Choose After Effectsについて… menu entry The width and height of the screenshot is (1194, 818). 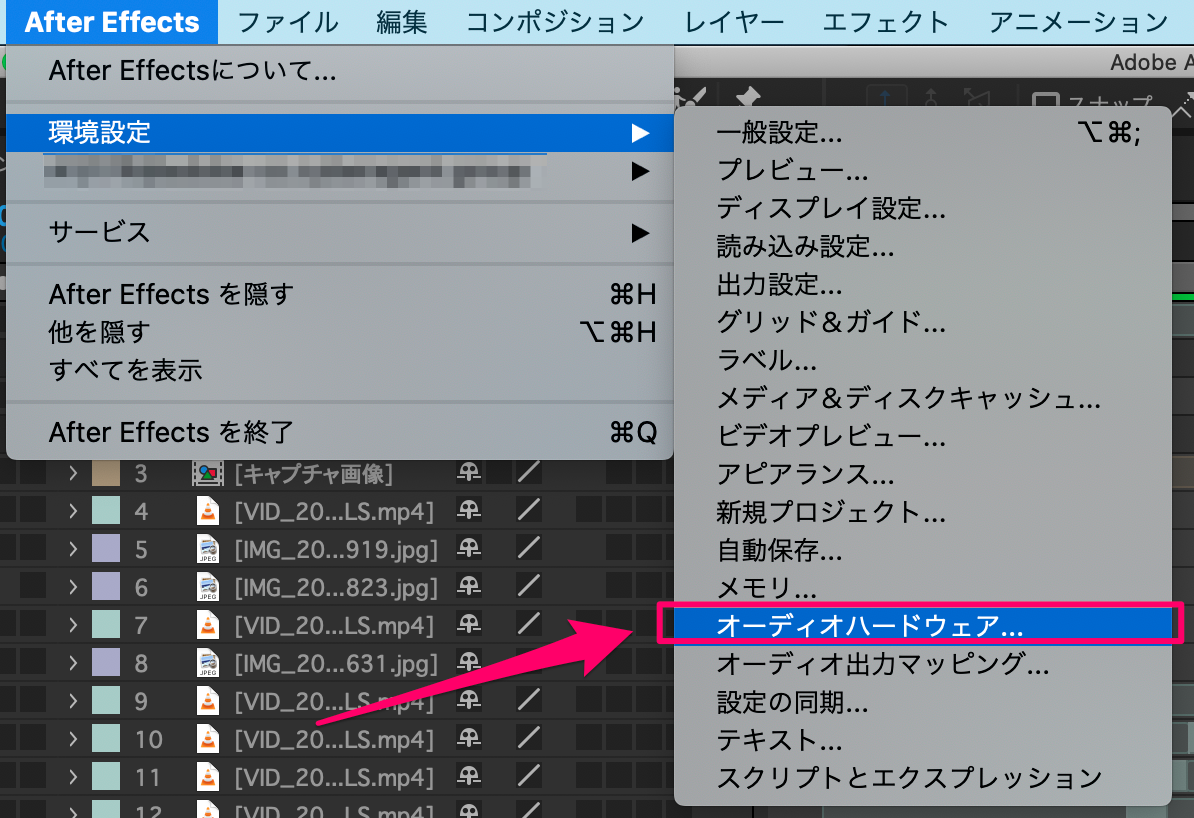pyautogui.click(x=340, y=71)
